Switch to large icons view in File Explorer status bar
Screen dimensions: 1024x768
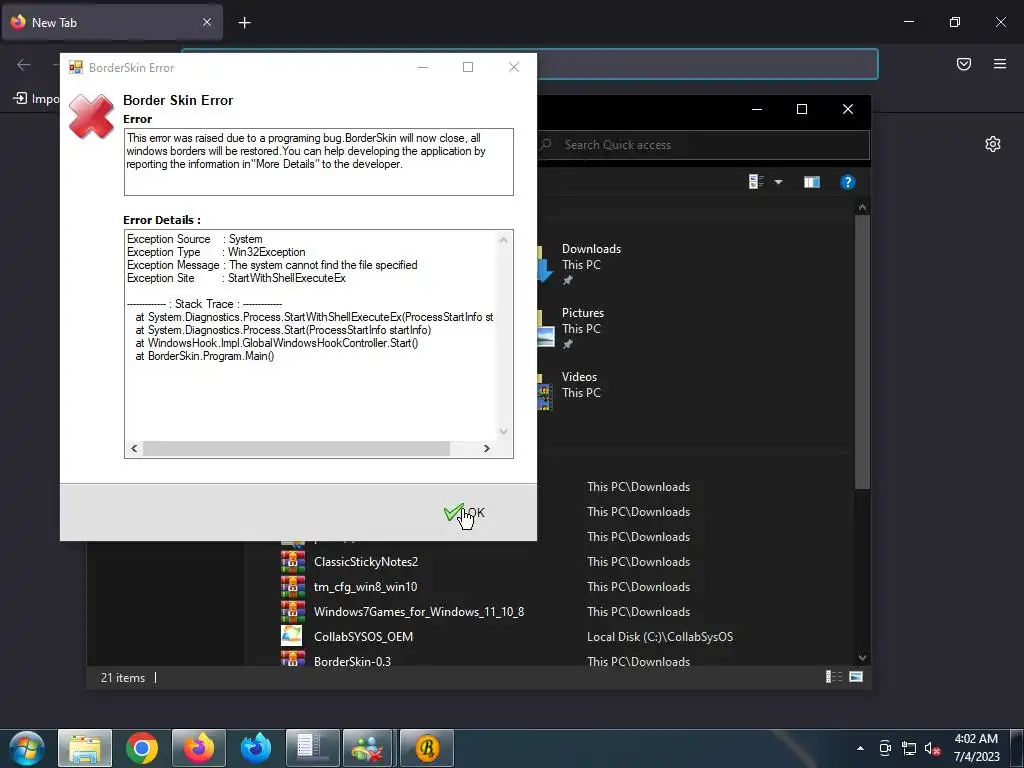[x=856, y=677]
